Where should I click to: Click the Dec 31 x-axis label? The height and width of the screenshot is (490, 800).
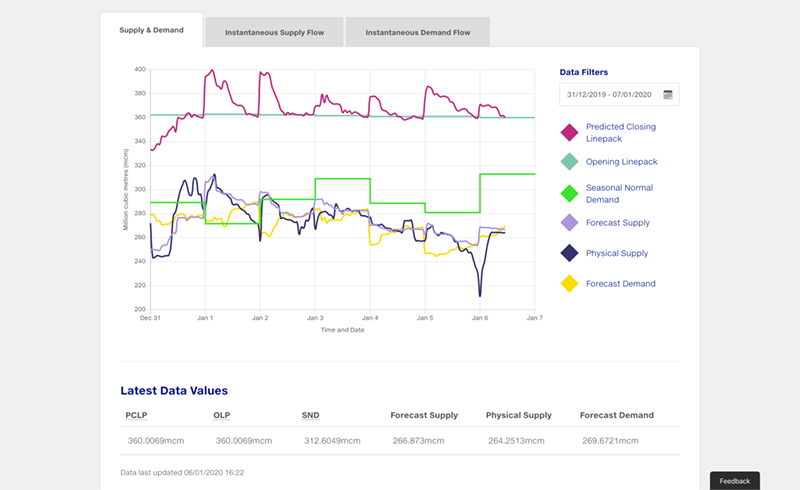pyautogui.click(x=150, y=318)
